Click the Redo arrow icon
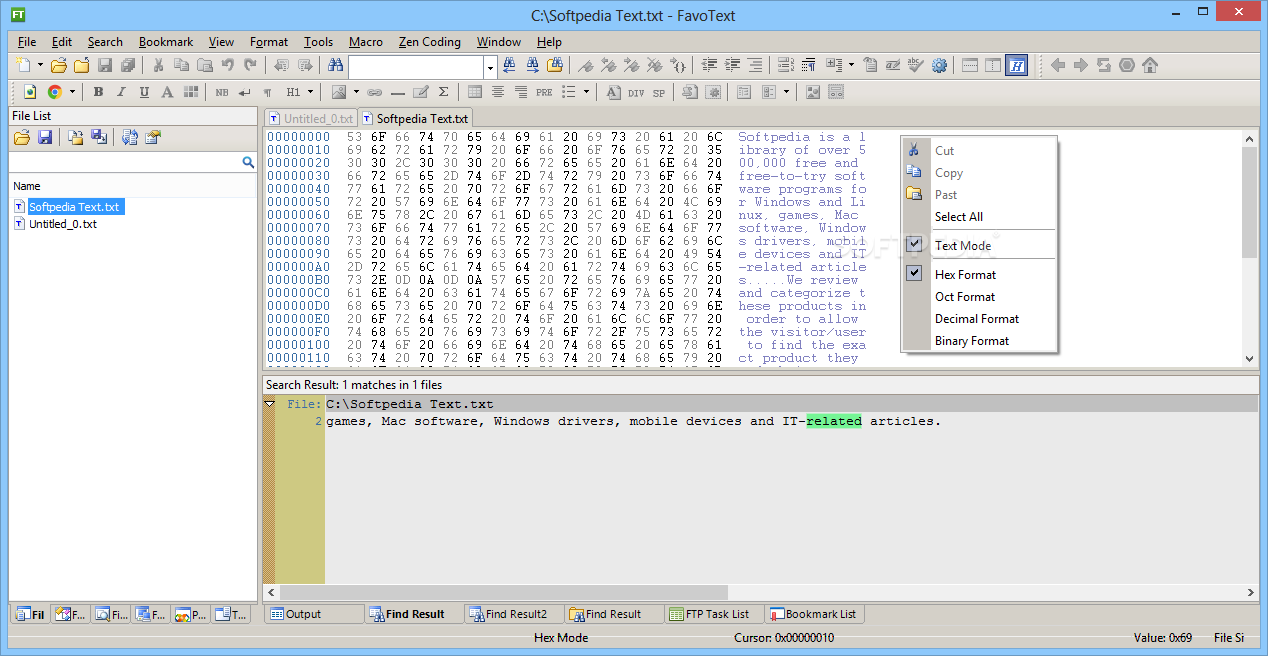This screenshot has width=1268, height=656. (x=251, y=65)
